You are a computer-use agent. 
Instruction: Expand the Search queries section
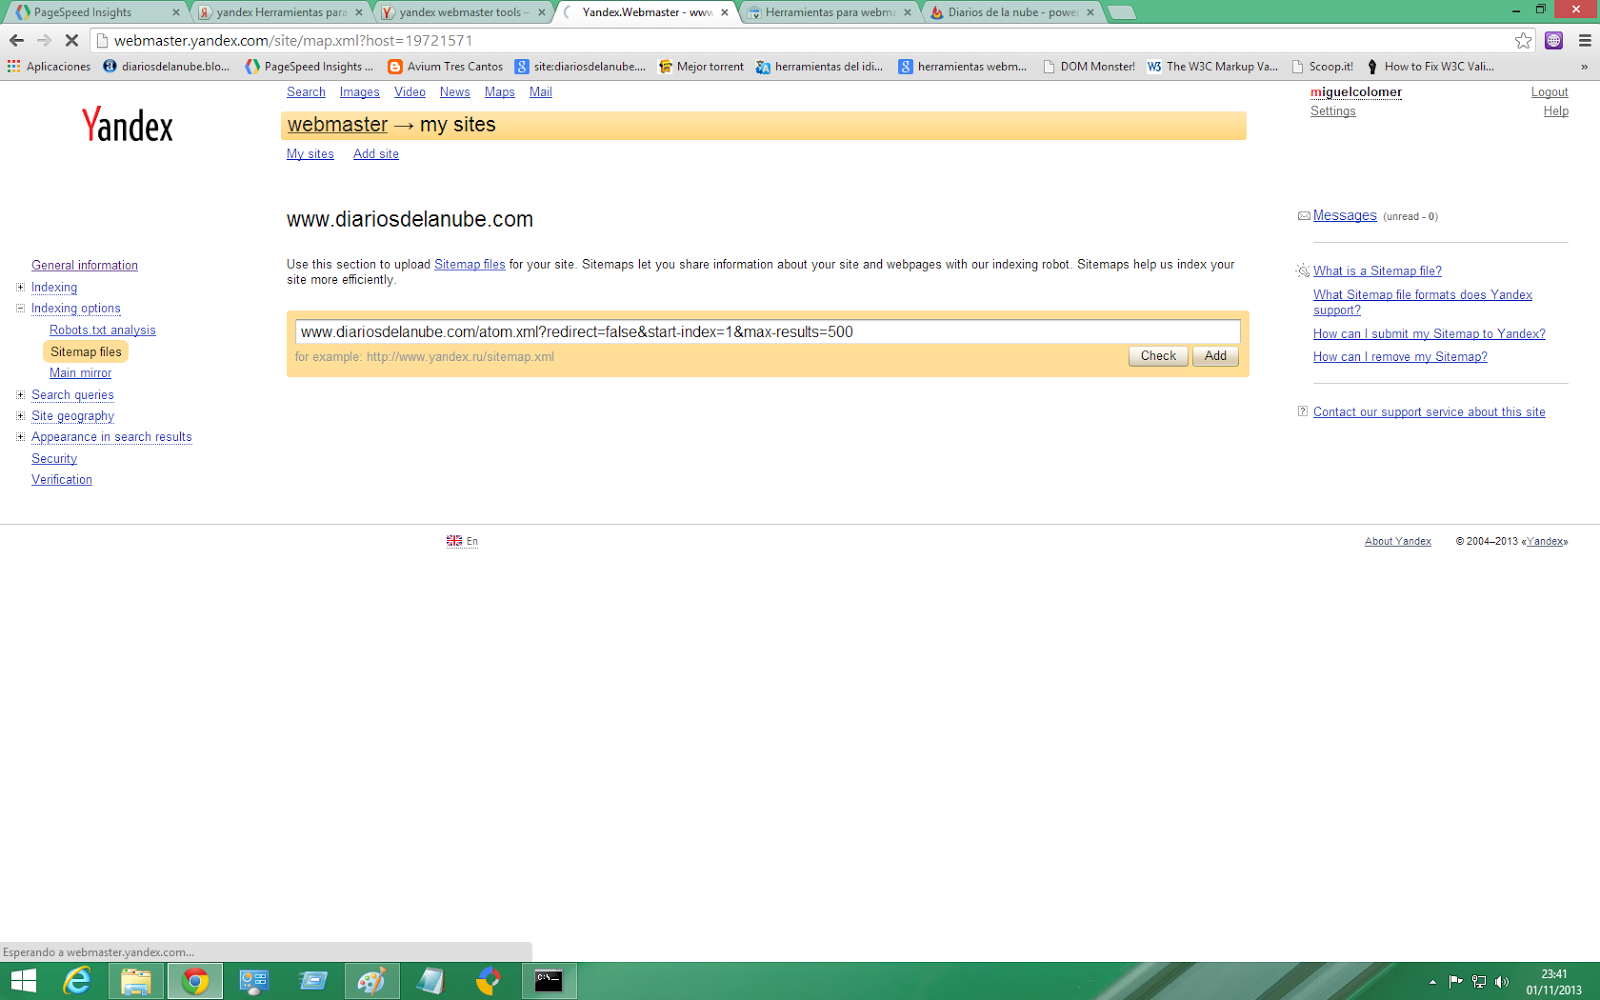[x=20, y=394]
